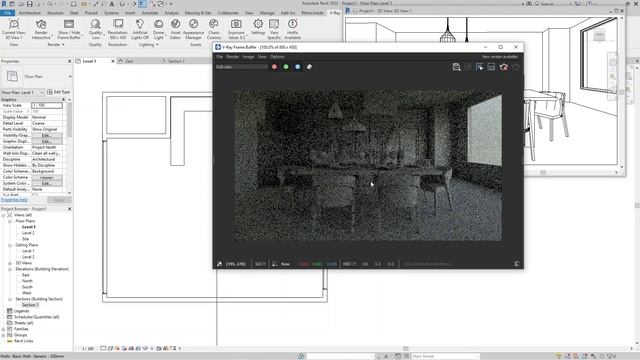Image resolution: width=640 pixels, height=360 pixels.
Task: Start Render Interactive from V-Ray ribbon
Action: [41, 29]
